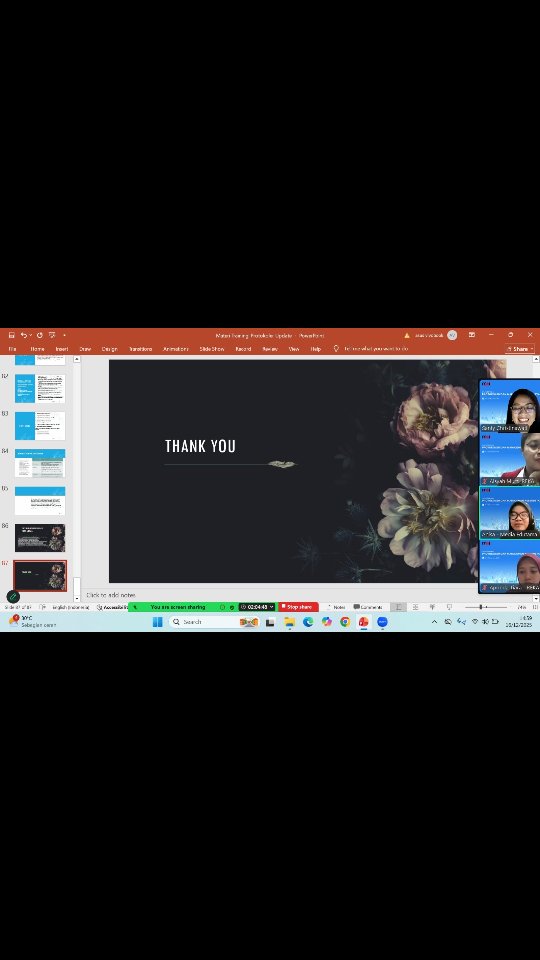
Task: Click the slide number indicator in status bar
Action: [18, 607]
